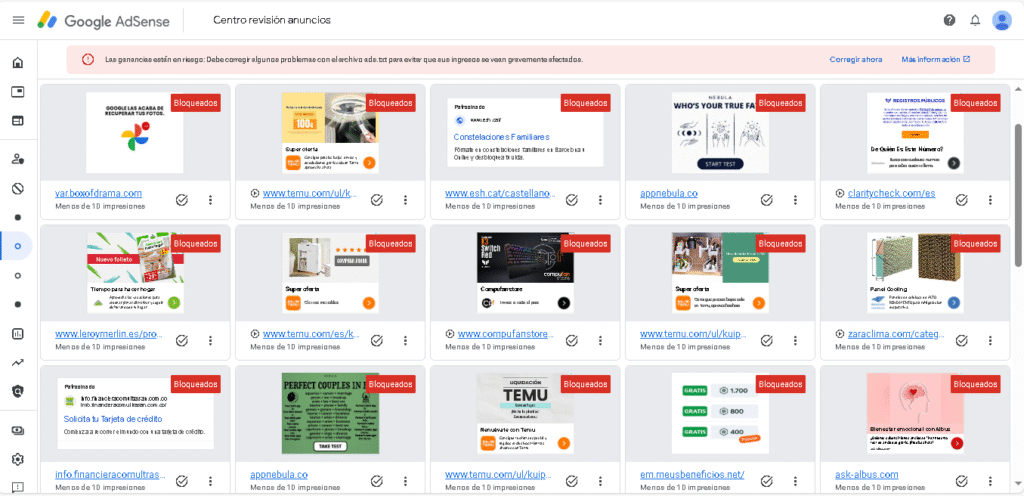Open the Help question mark icon
The height and width of the screenshot is (496, 1024).
click(x=949, y=20)
